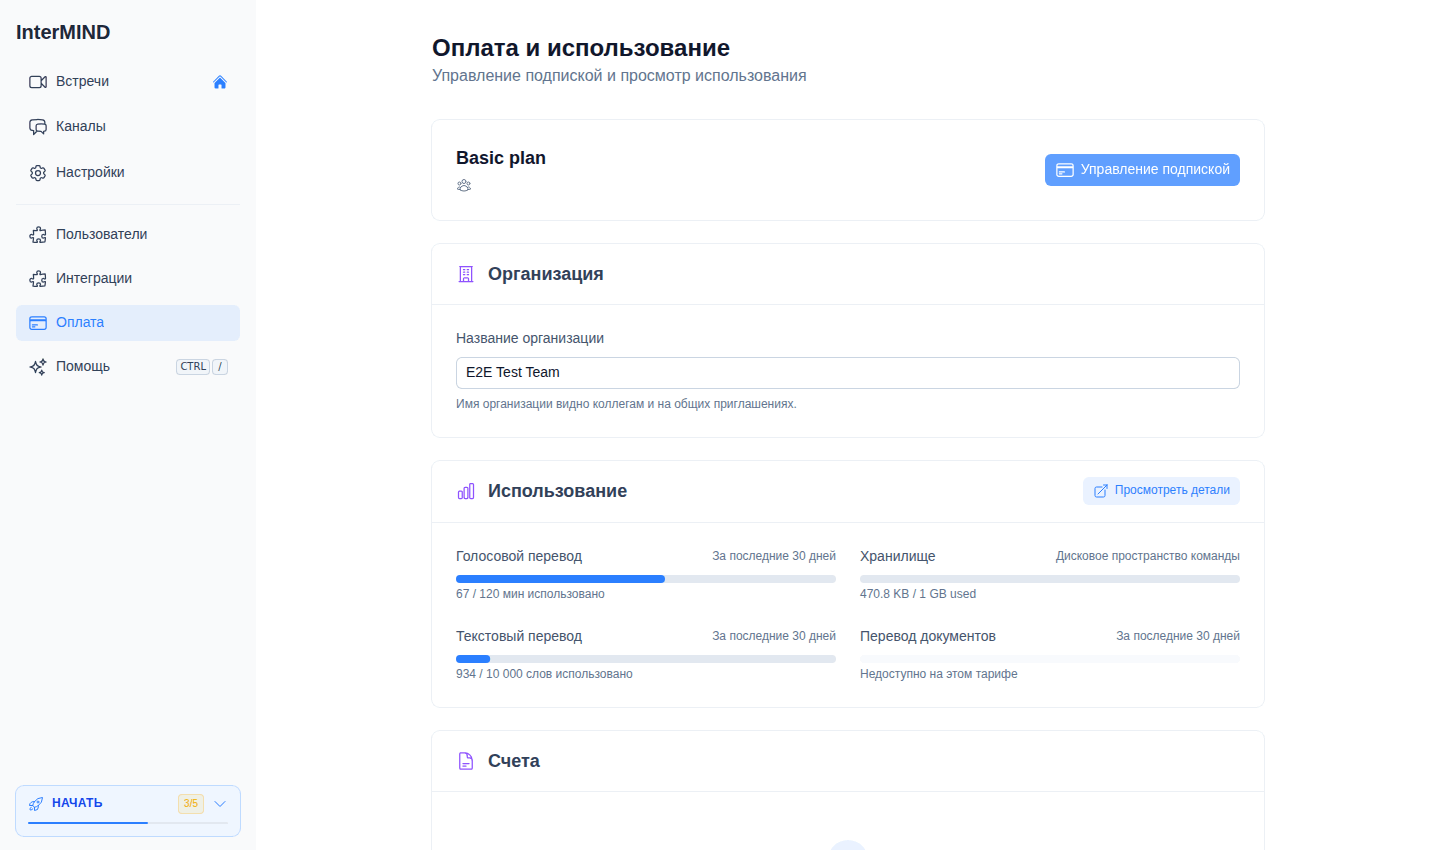
Task: Click the sparkle icon next to Помощь
Action: point(38,367)
